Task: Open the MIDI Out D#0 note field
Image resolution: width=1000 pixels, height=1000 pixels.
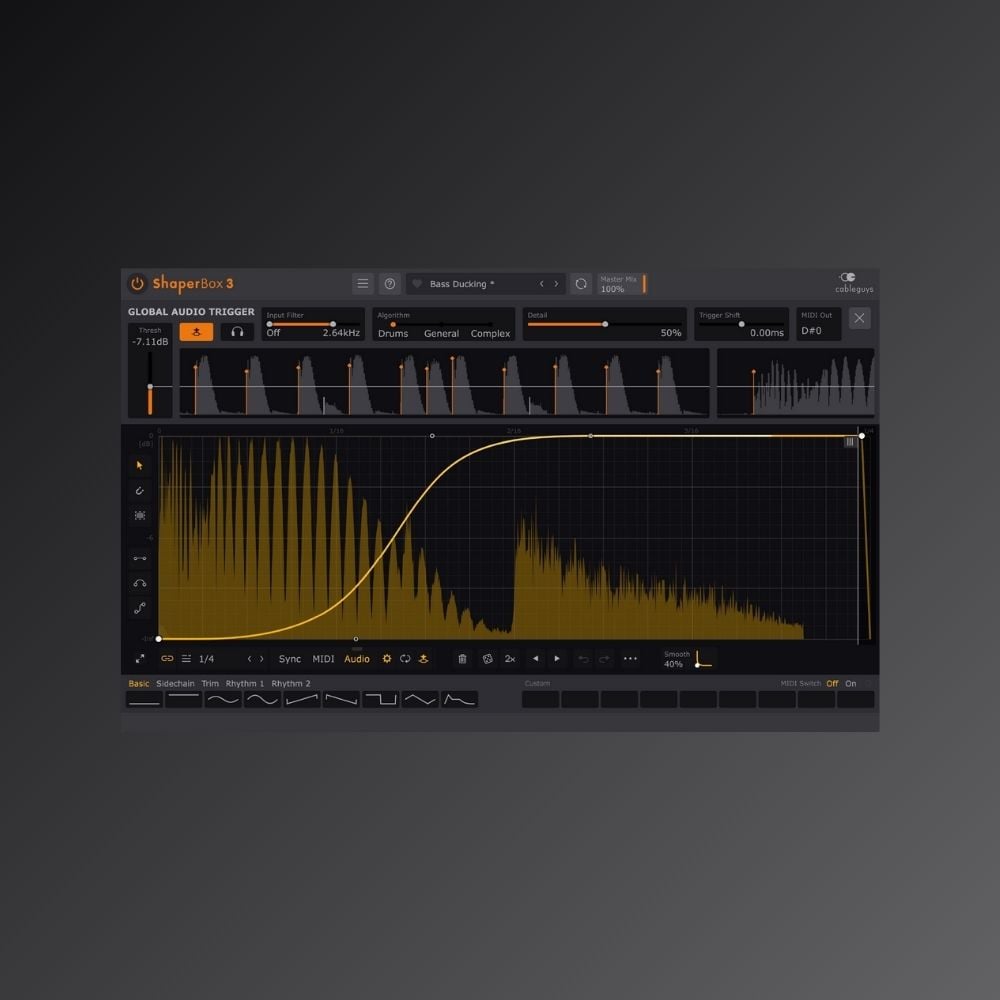Action: (818, 324)
